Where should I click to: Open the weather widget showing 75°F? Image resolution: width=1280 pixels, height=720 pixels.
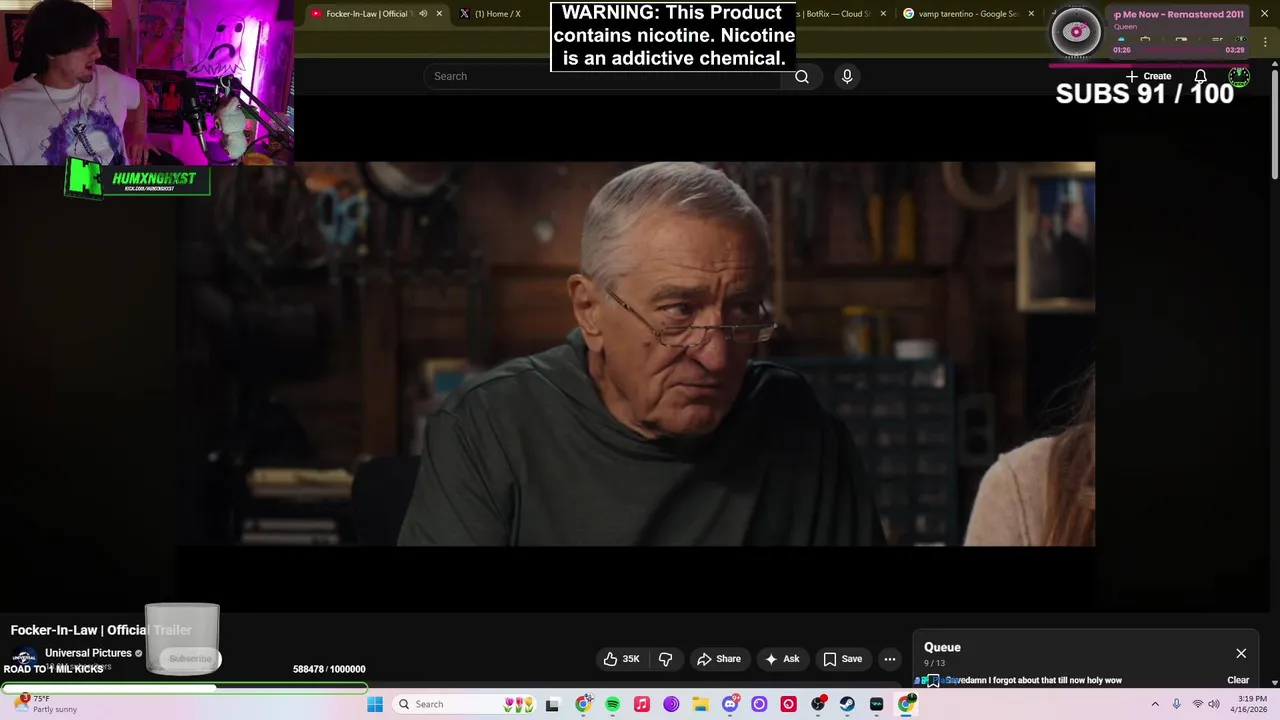tap(45, 704)
